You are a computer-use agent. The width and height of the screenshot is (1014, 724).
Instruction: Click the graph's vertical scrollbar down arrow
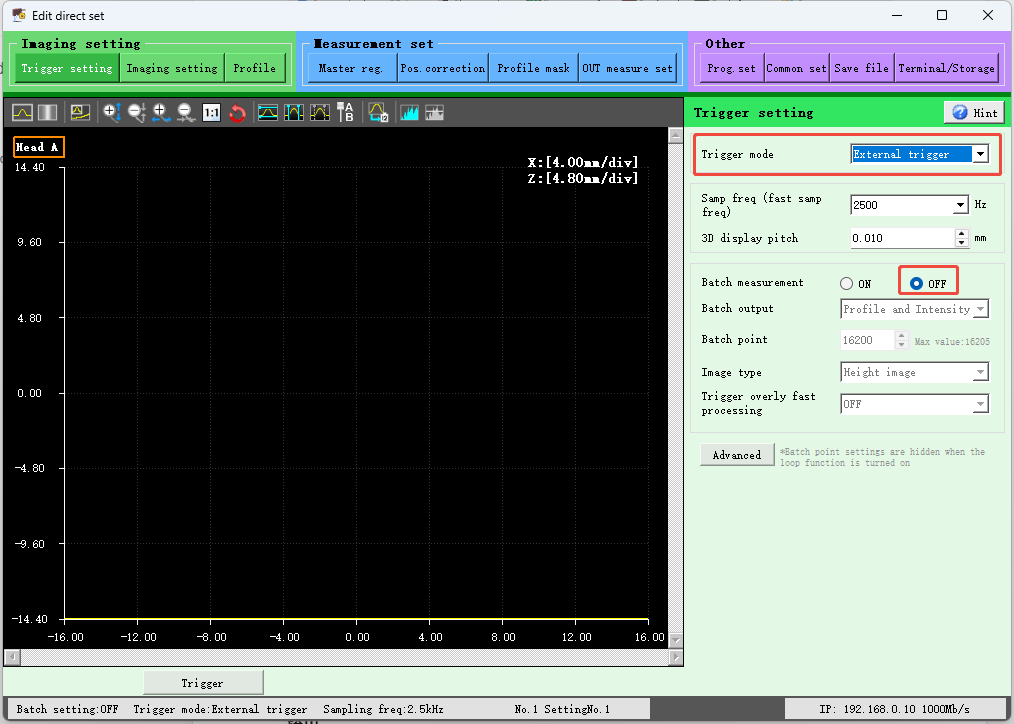[x=676, y=641]
